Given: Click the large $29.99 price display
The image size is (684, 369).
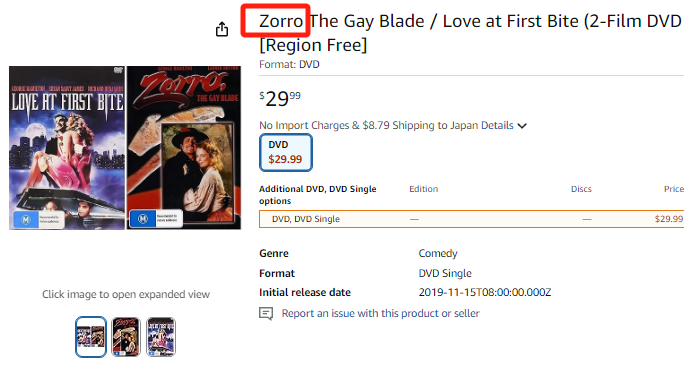Looking at the screenshot, I should click(280, 99).
